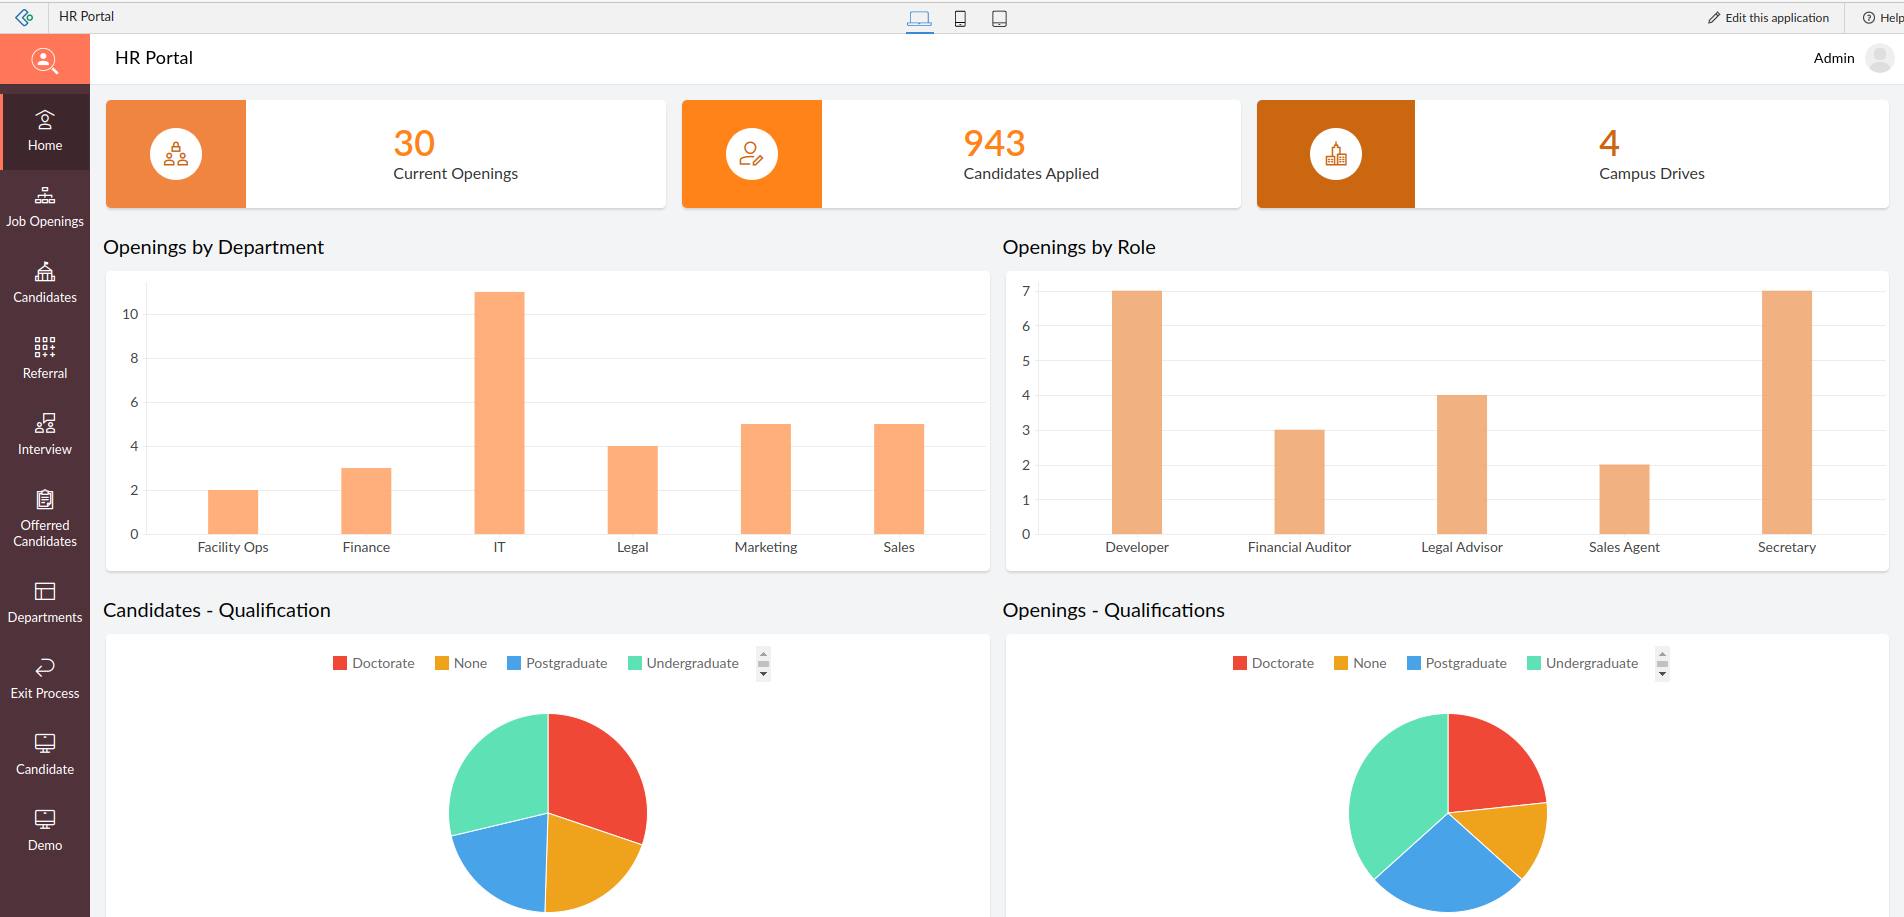Open the Exit Process section
This screenshot has width=1904, height=917.
coord(44,676)
